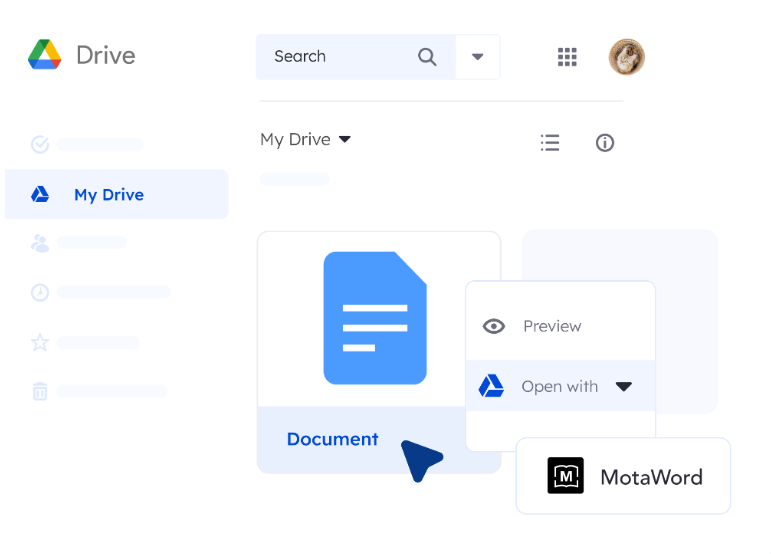
Task: Switch to list view layout
Action: (549, 143)
